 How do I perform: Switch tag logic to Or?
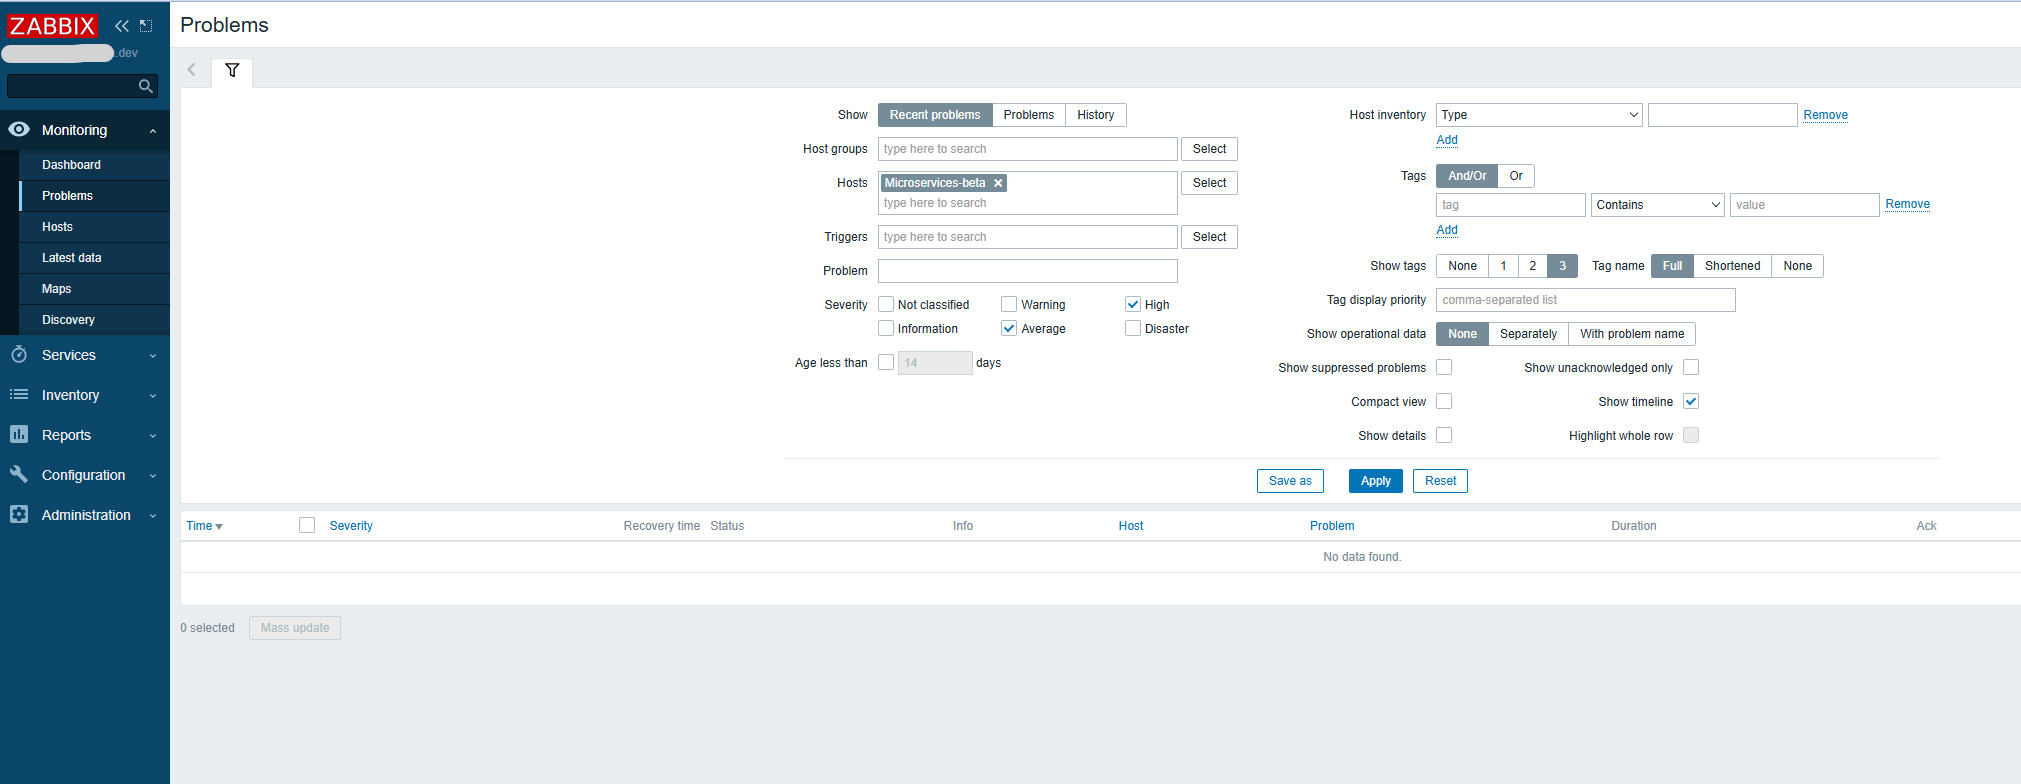(1516, 176)
